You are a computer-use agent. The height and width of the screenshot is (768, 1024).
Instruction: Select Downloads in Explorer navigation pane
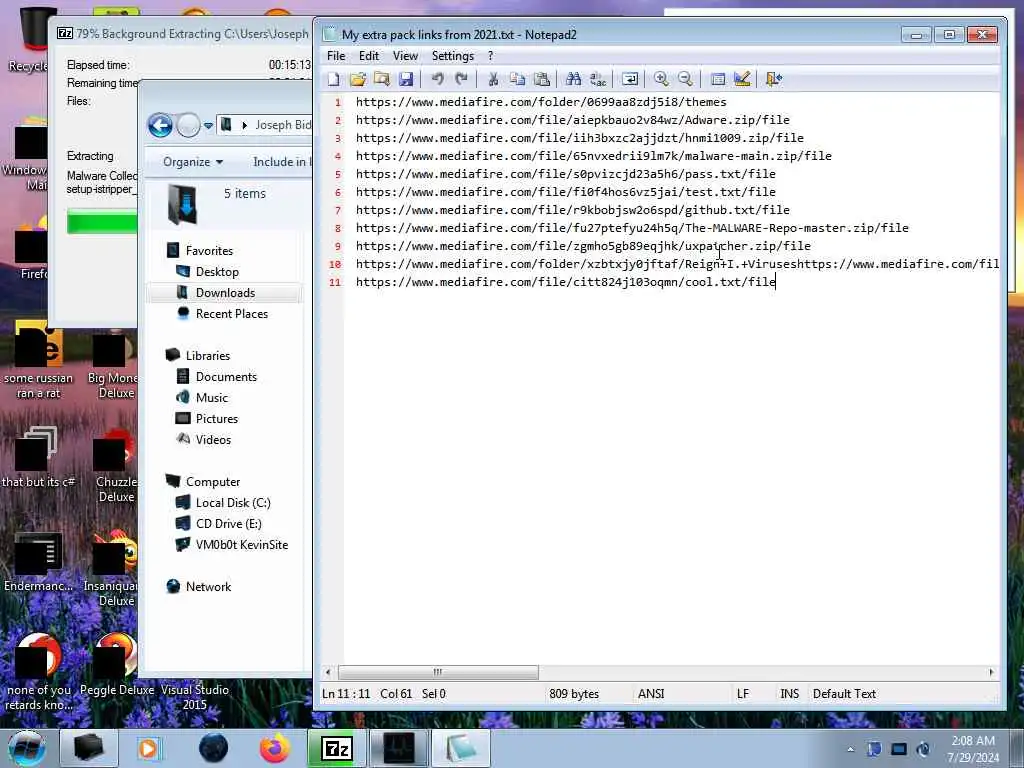pos(225,293)
